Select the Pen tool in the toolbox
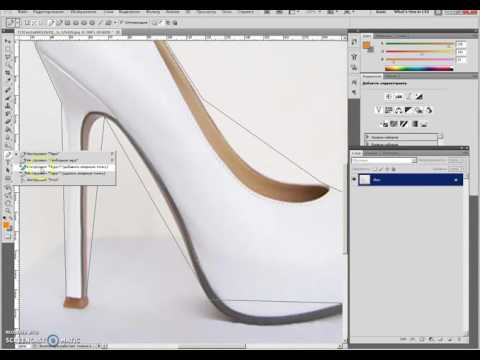 (x=8, y=155)
